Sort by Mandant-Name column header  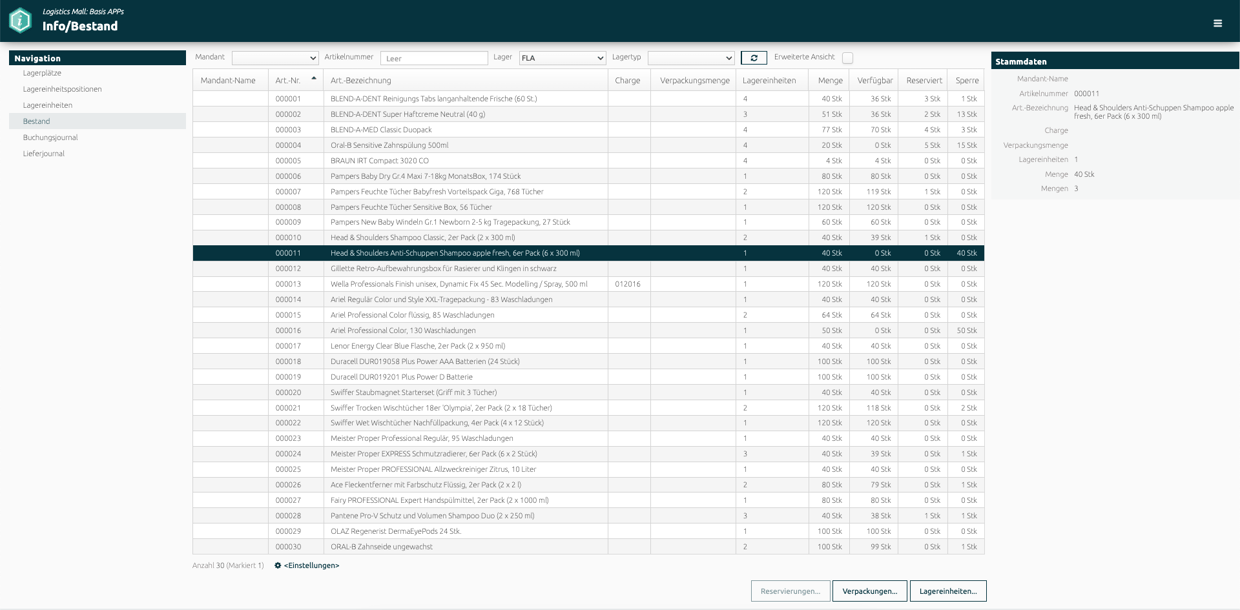click(230, 80)
